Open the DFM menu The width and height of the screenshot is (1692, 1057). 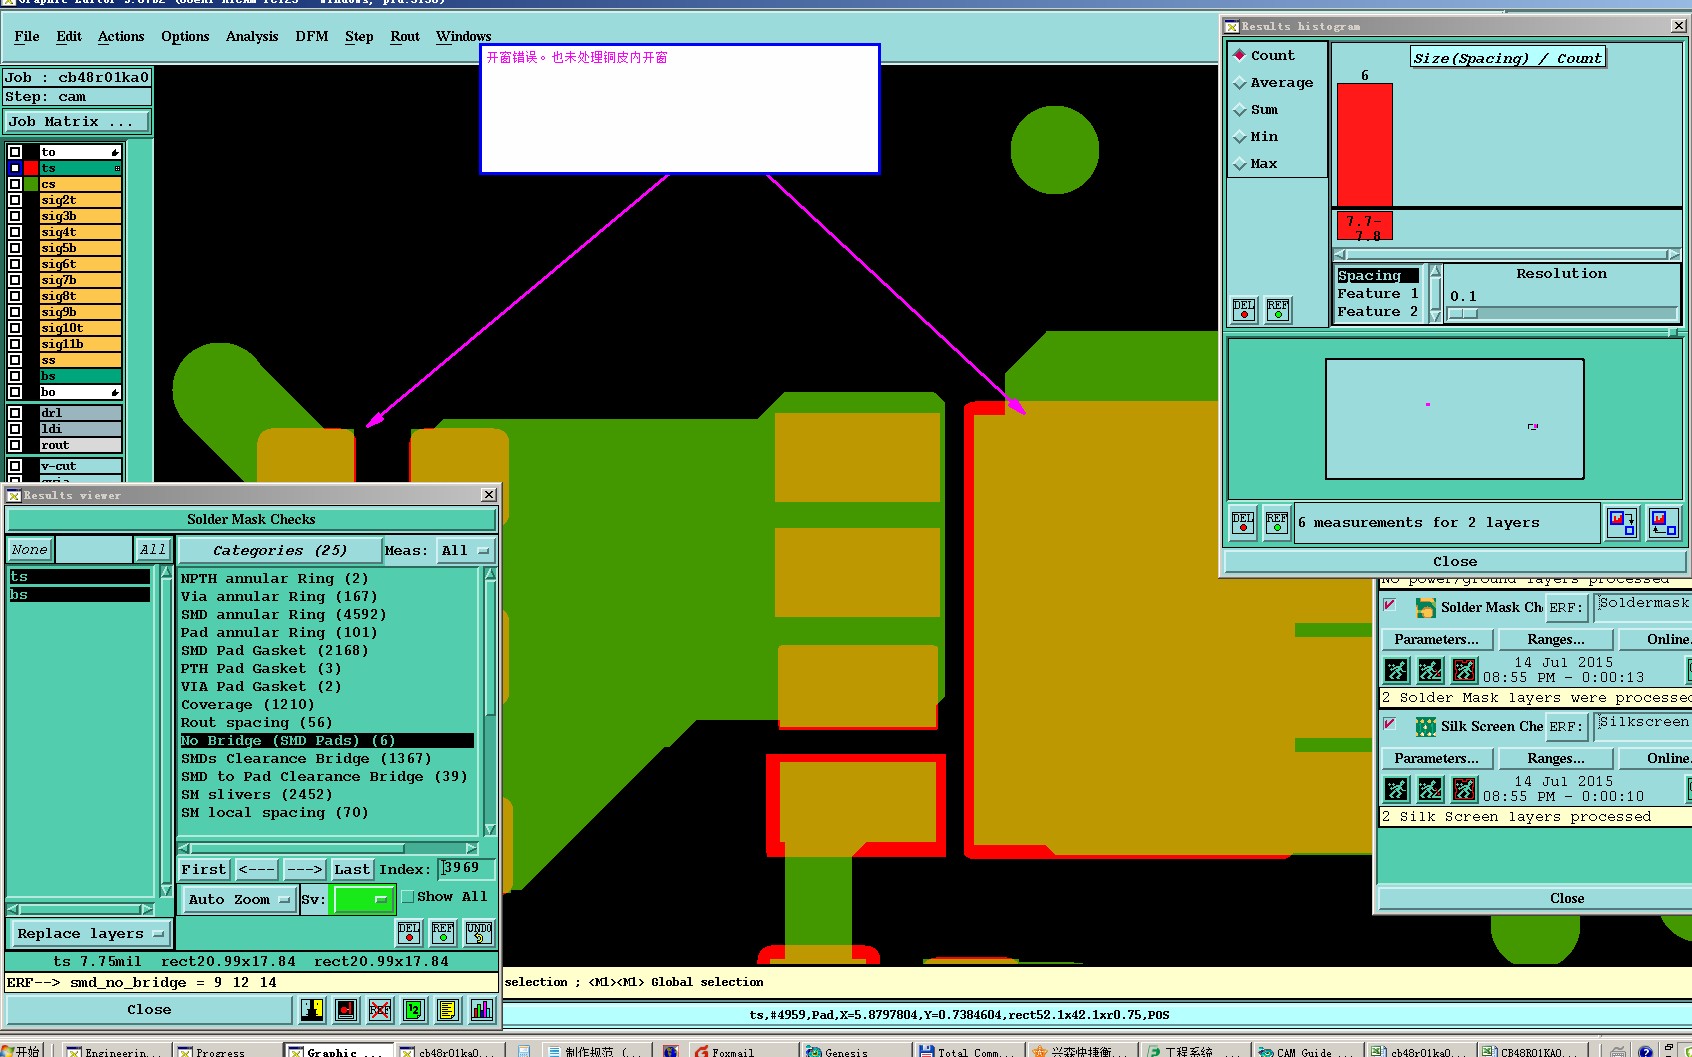pos(312,37)
